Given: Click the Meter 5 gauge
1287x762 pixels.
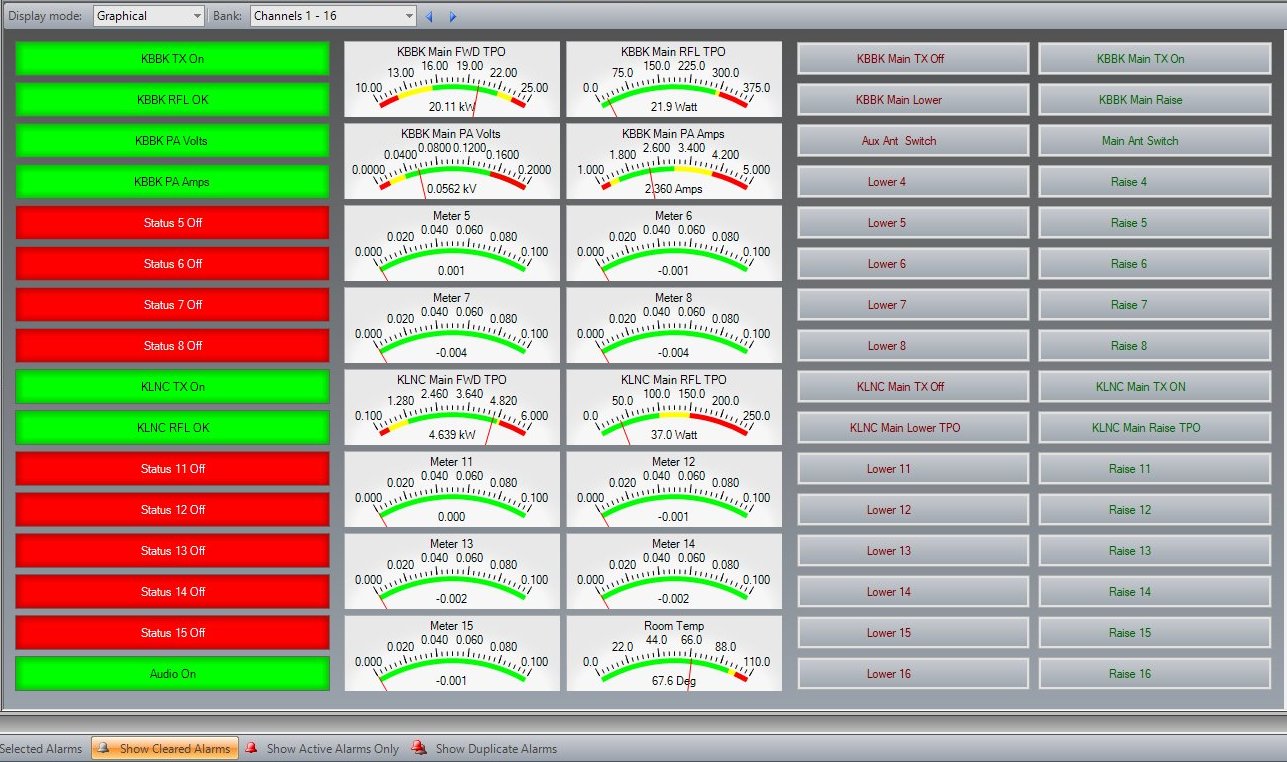Looking at the screenshot, I should tap(452, 244).
